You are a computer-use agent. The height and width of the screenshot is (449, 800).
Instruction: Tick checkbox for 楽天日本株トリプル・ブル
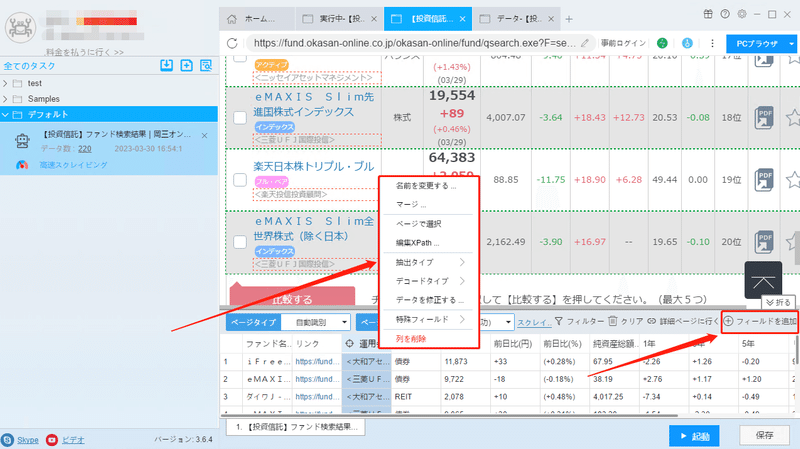coord(240,180)
